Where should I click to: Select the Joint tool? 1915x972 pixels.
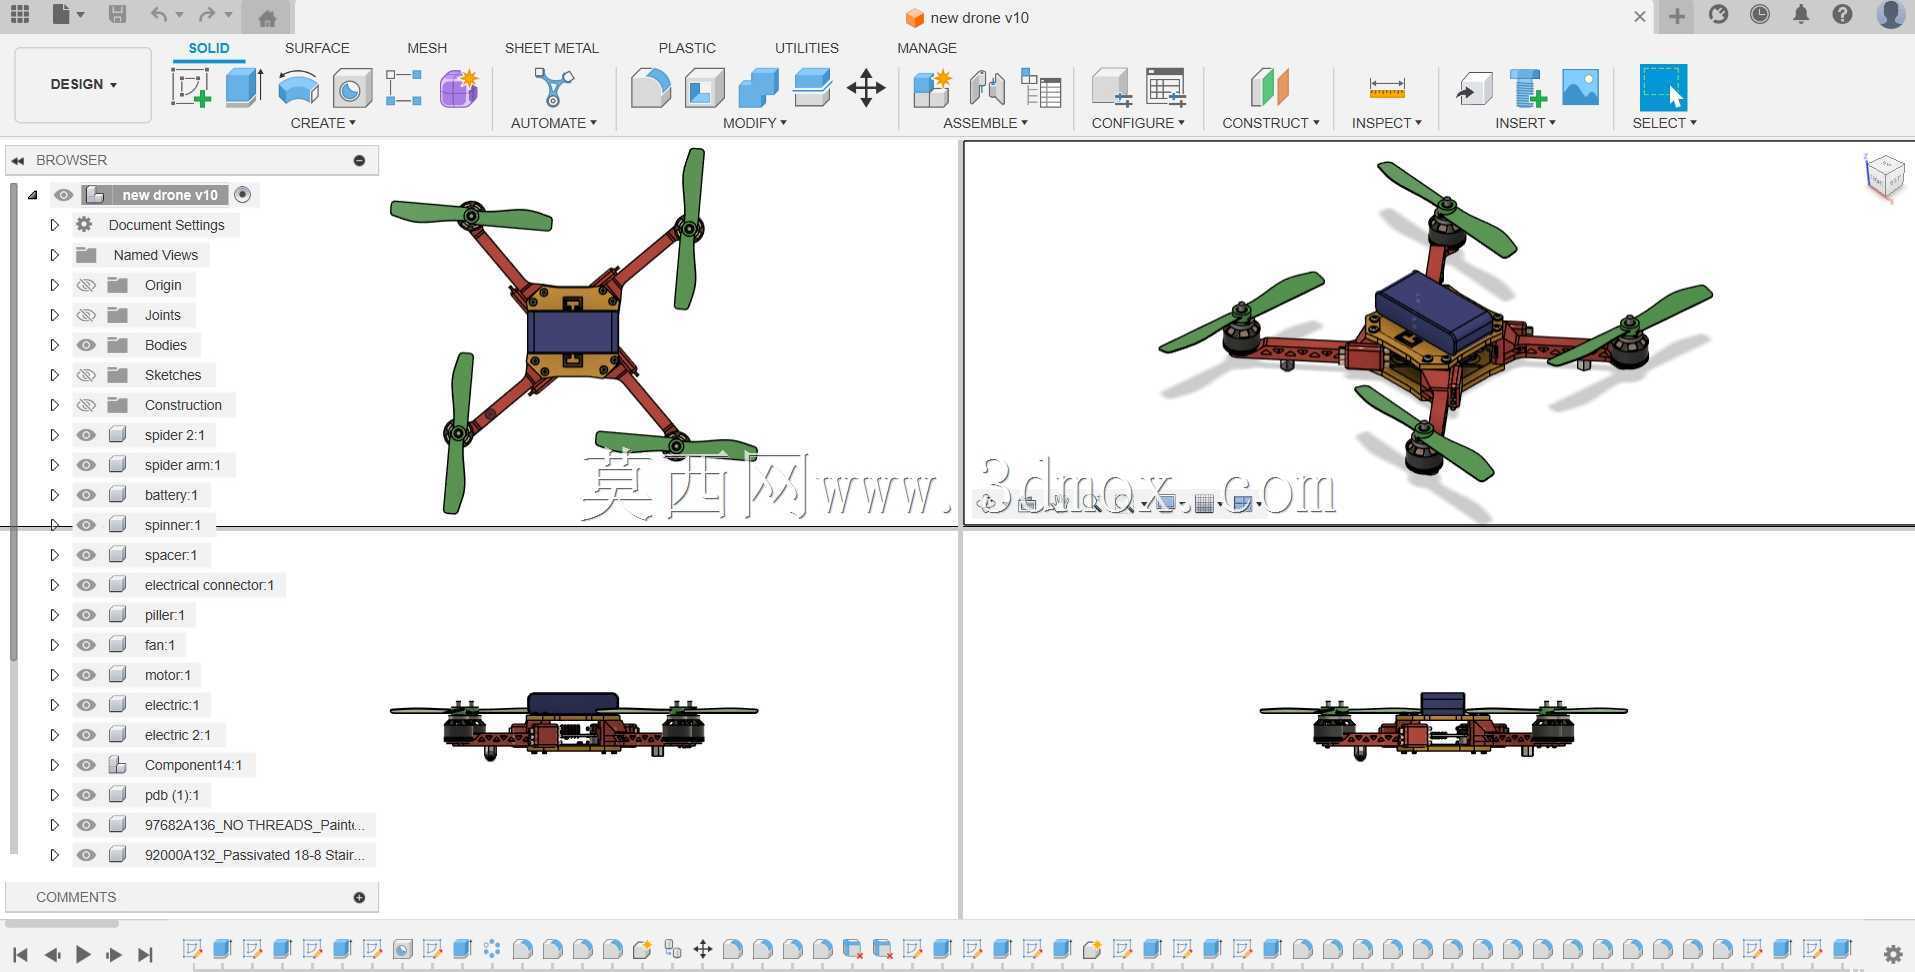[987, 88]
